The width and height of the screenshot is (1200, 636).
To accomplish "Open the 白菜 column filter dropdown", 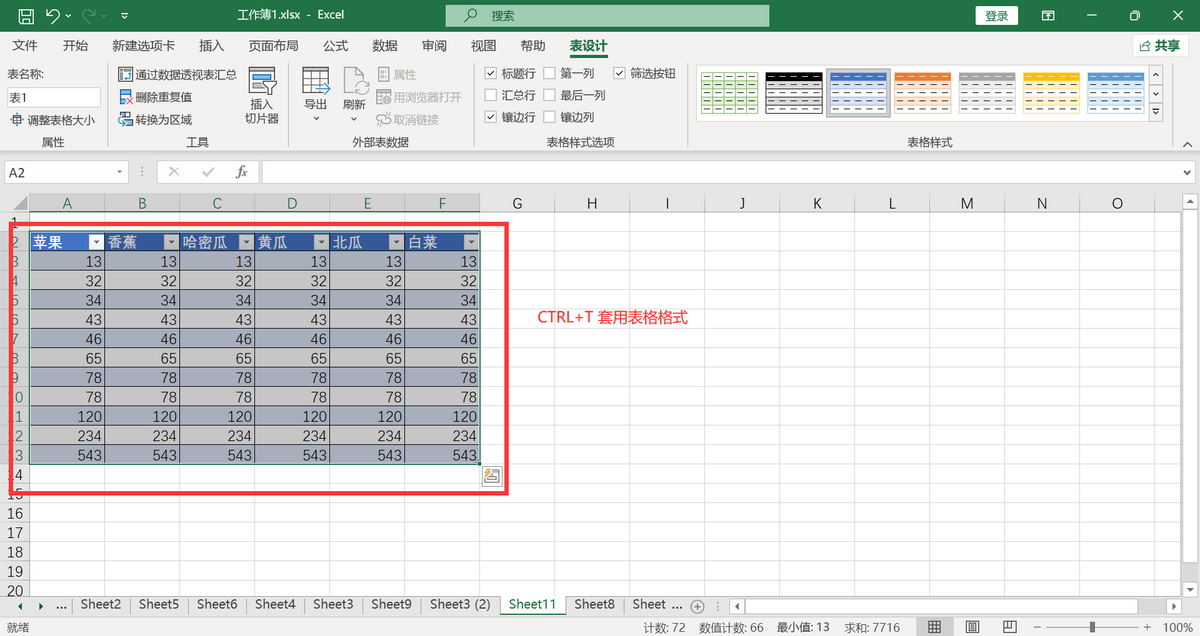I will (470, 242).
